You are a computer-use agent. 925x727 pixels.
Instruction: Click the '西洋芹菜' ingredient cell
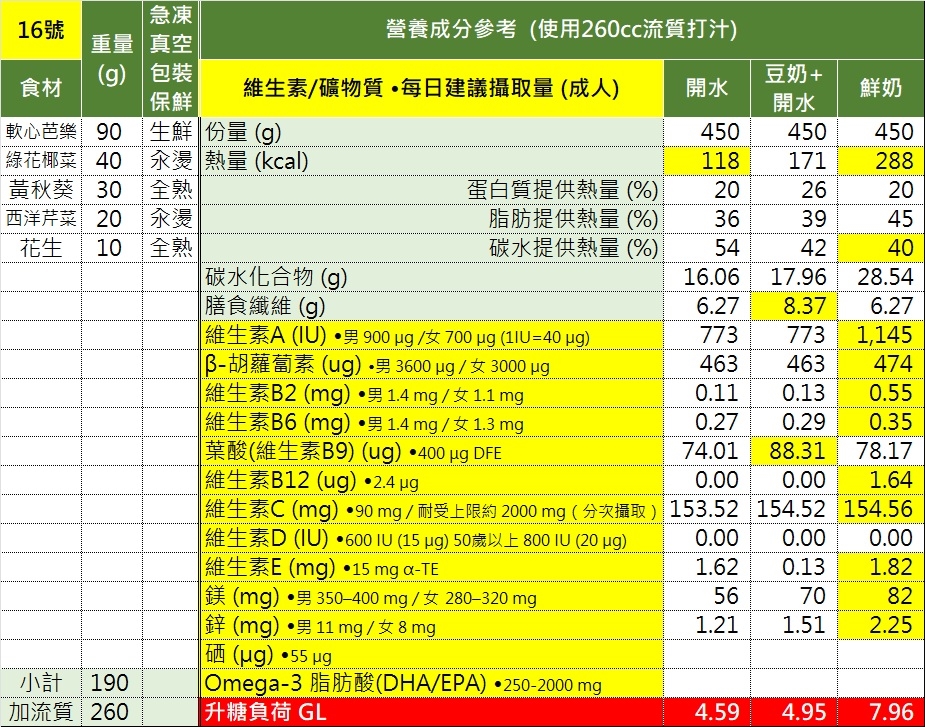pyautogui.click(x=41, y=219)
